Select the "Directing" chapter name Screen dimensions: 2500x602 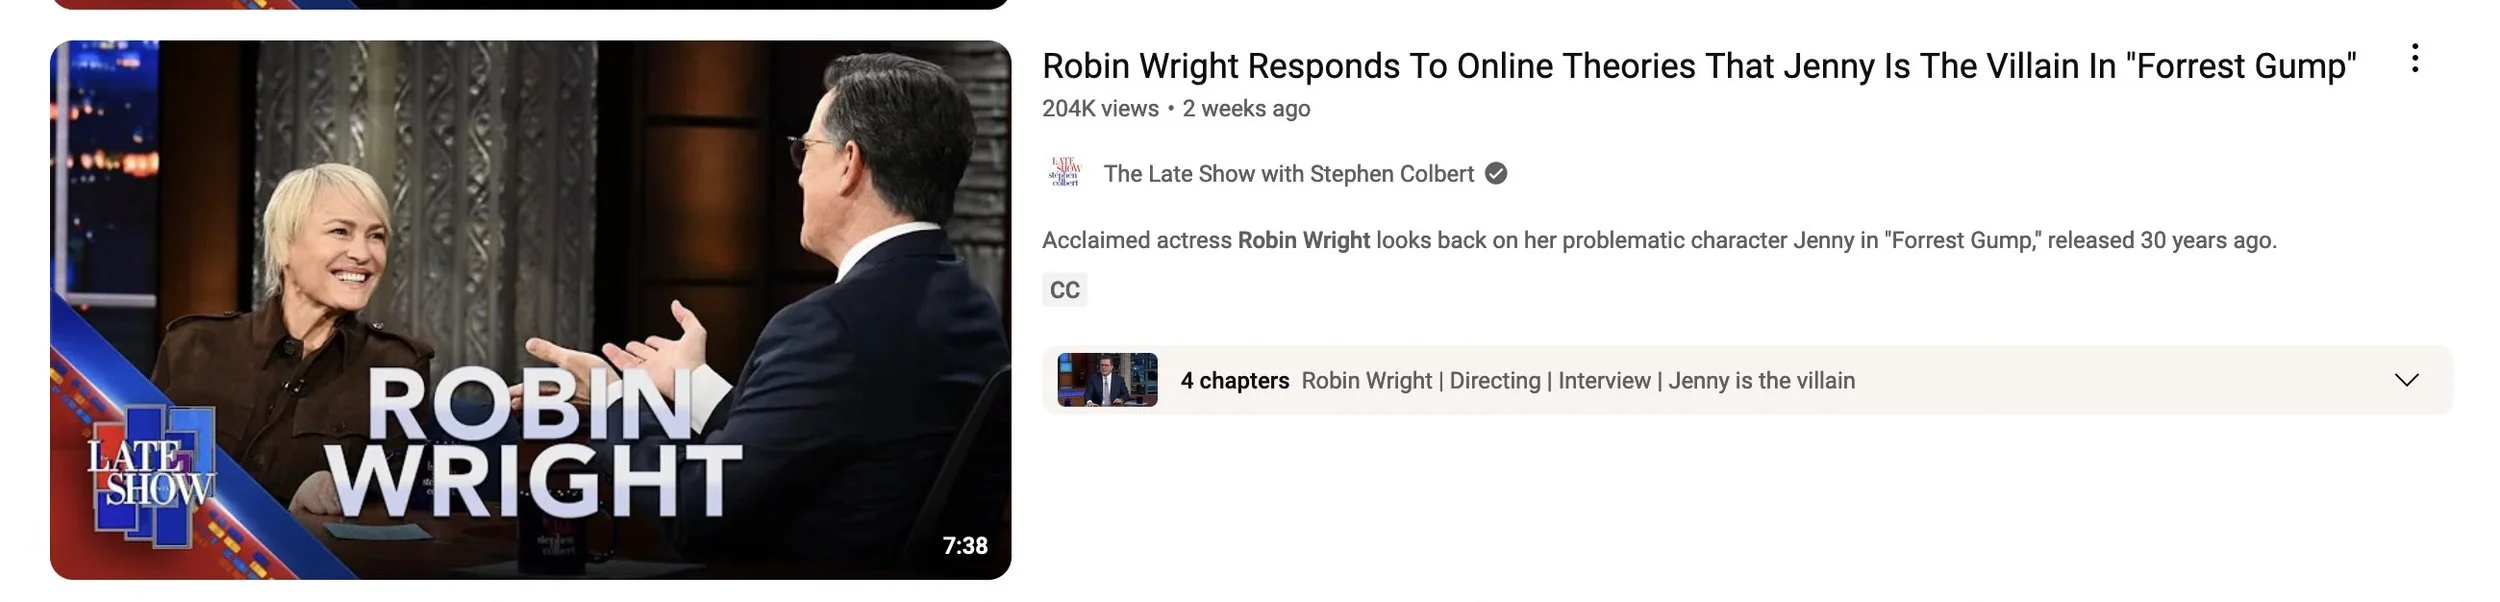pos(1495,380)
